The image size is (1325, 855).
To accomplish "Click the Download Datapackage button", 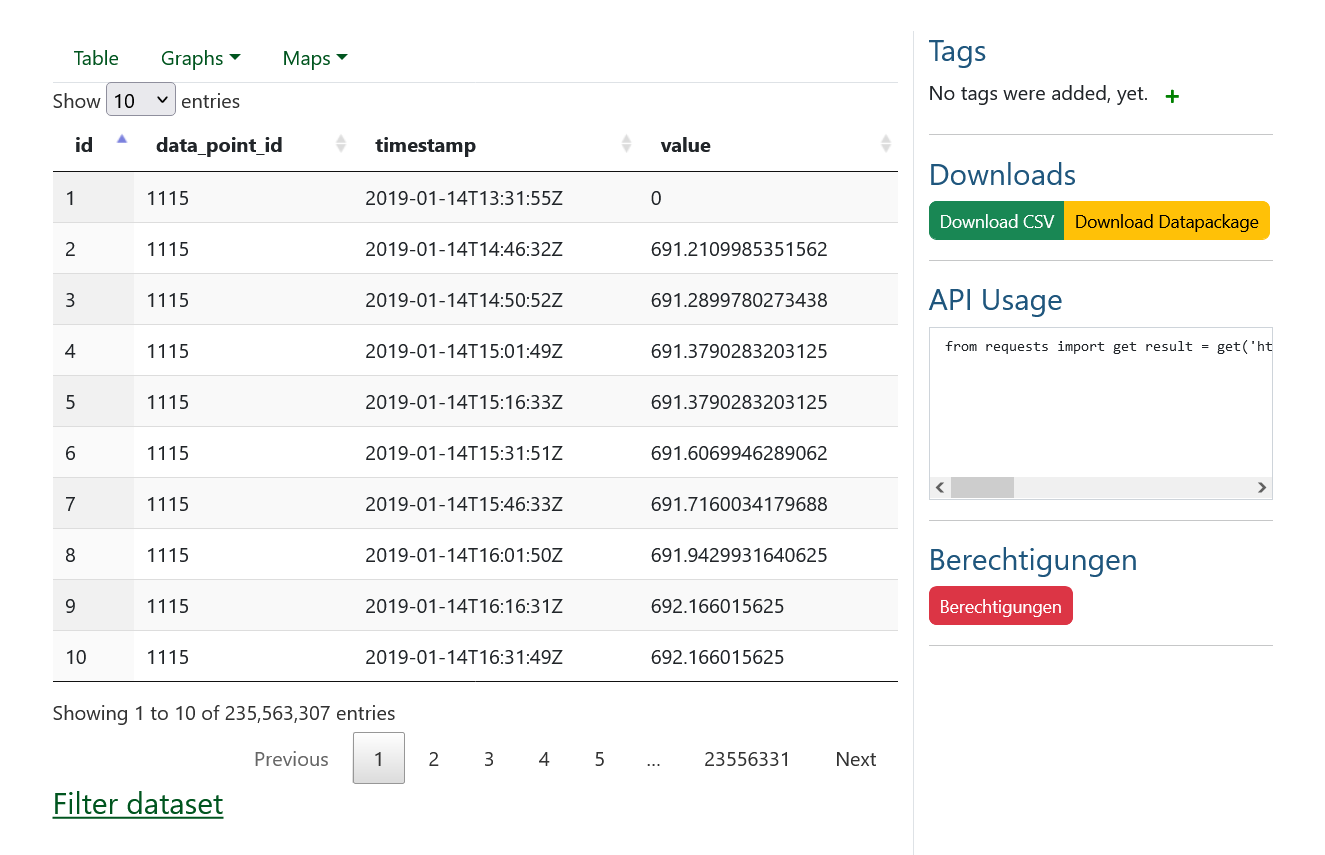I will 1167,221.
